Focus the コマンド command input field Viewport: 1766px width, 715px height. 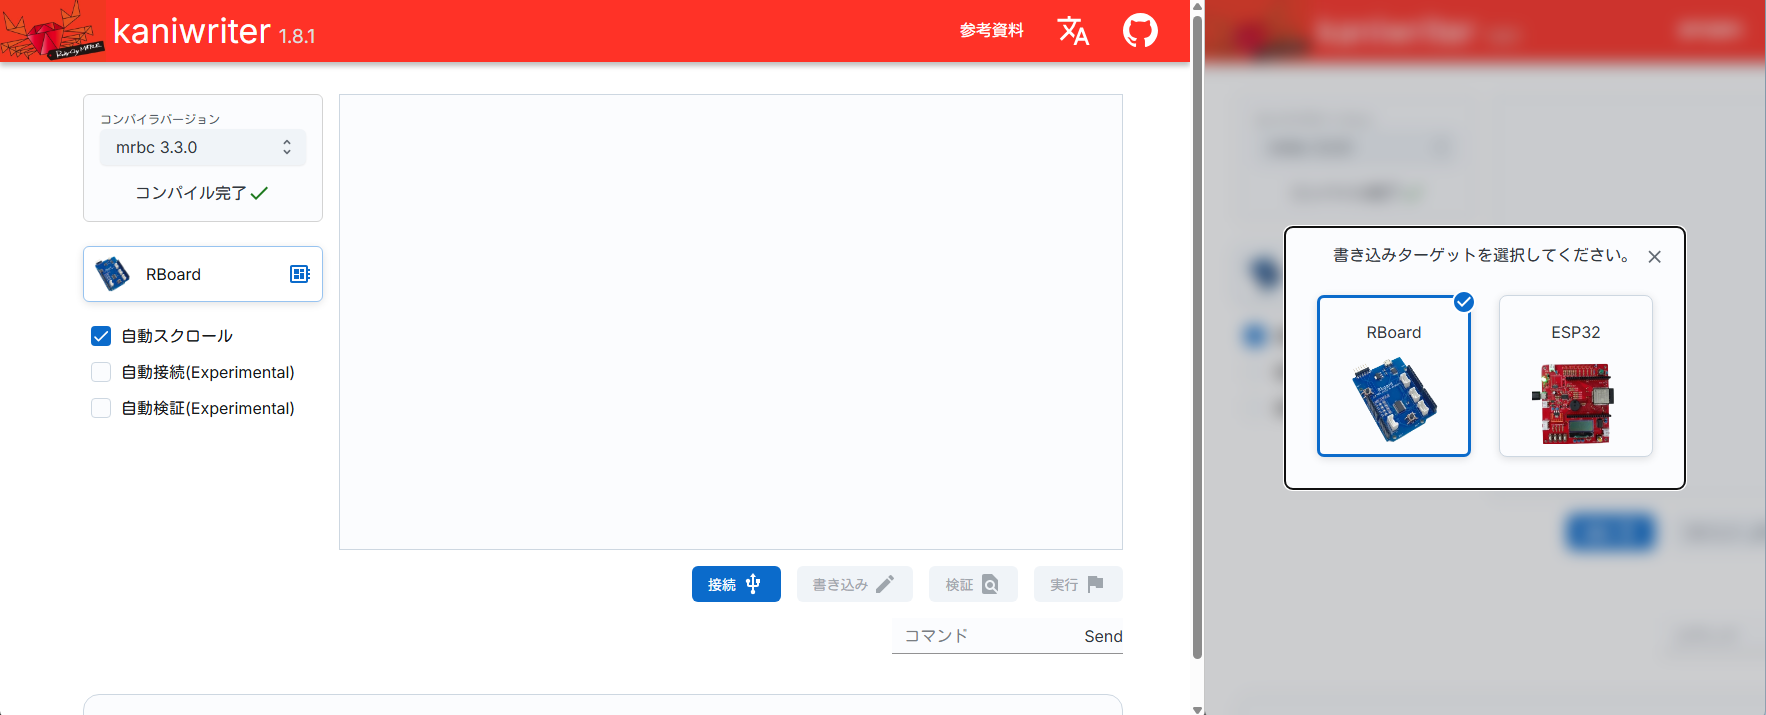[x=983, y=636]
